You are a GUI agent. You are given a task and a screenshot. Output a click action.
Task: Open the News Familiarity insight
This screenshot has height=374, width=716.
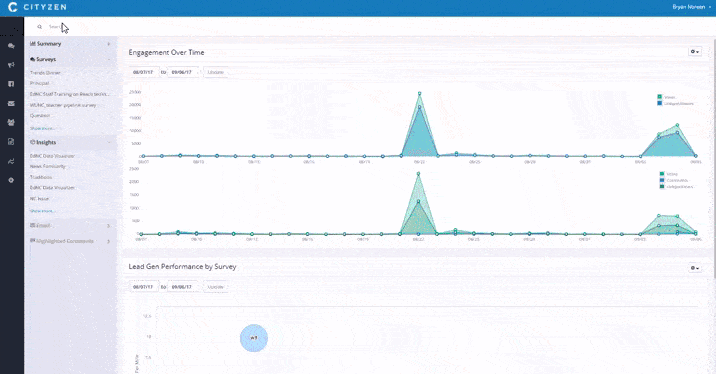[47, 166]
